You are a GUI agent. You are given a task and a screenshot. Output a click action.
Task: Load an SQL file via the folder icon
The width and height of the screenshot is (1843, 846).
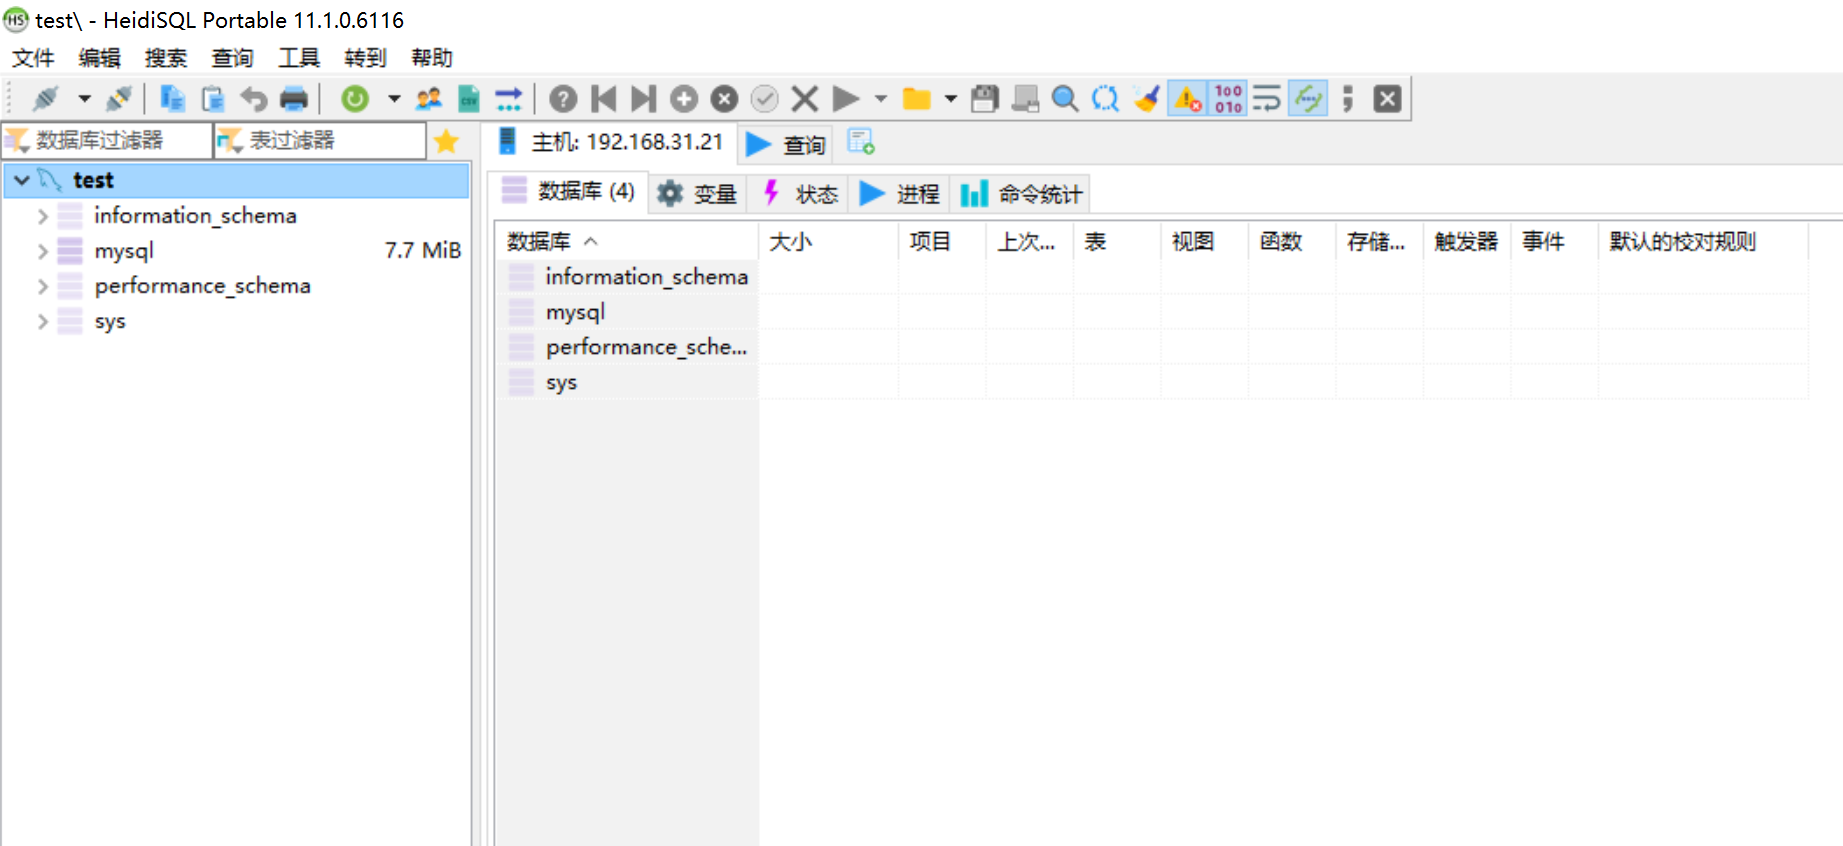[917, 98]
